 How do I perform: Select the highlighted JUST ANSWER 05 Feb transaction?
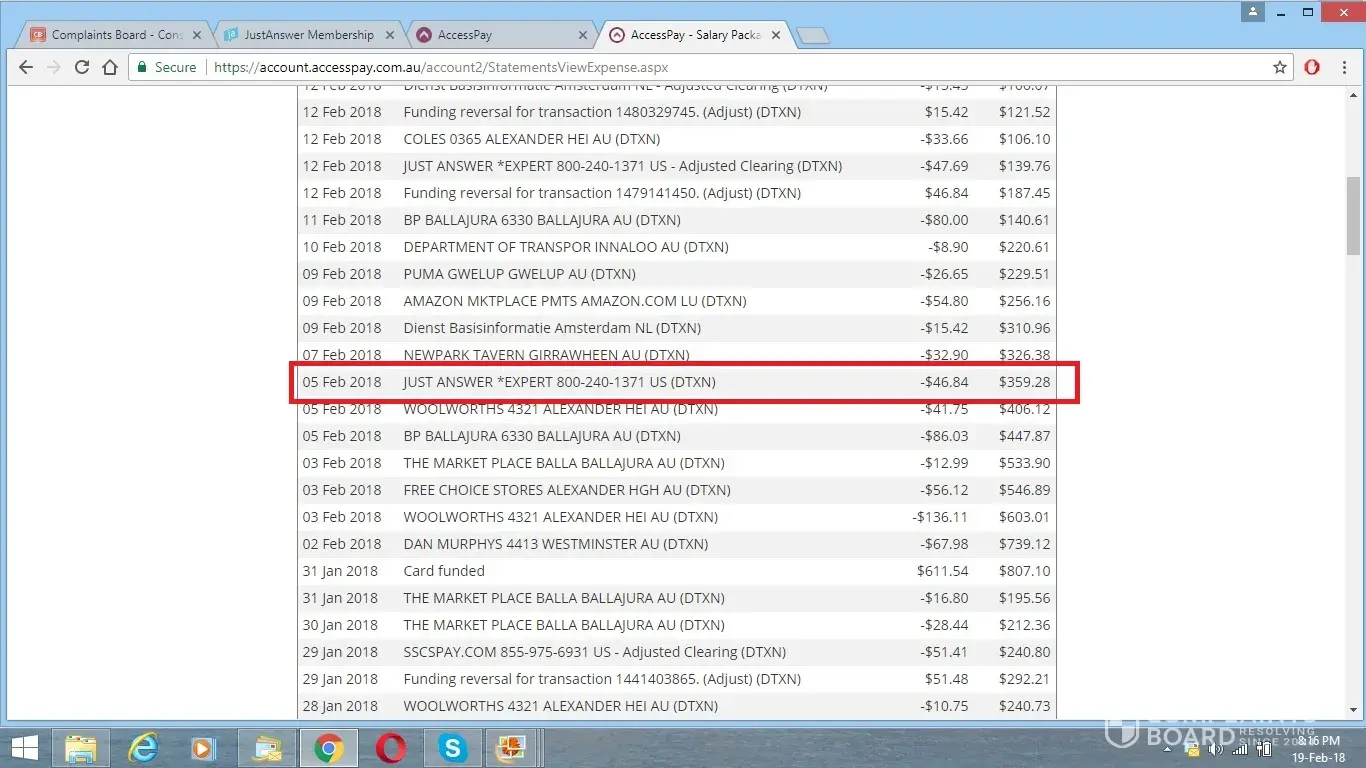pyautogui.click(x=559, y=382)
